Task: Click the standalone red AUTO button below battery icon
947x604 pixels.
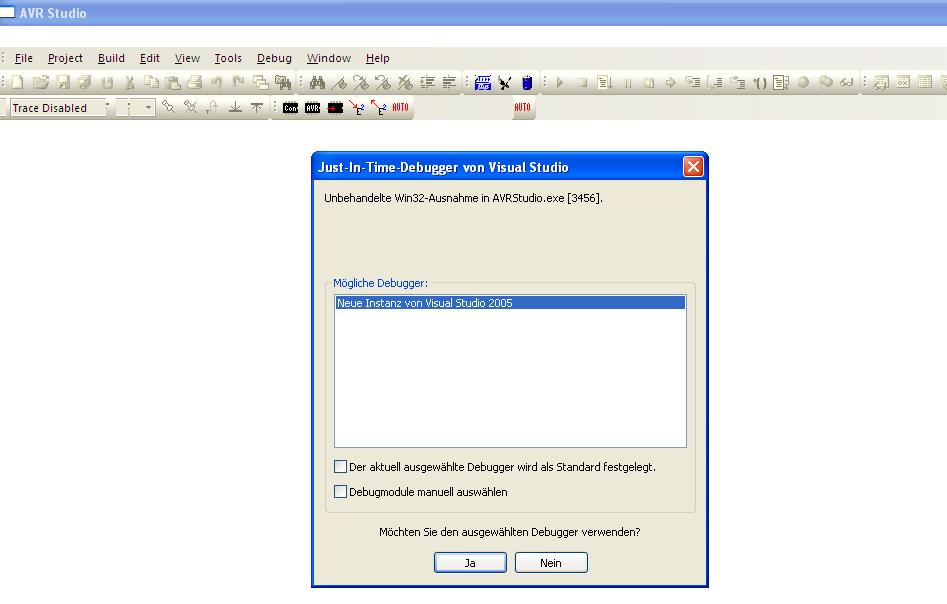Action: (x=522, y=108)
